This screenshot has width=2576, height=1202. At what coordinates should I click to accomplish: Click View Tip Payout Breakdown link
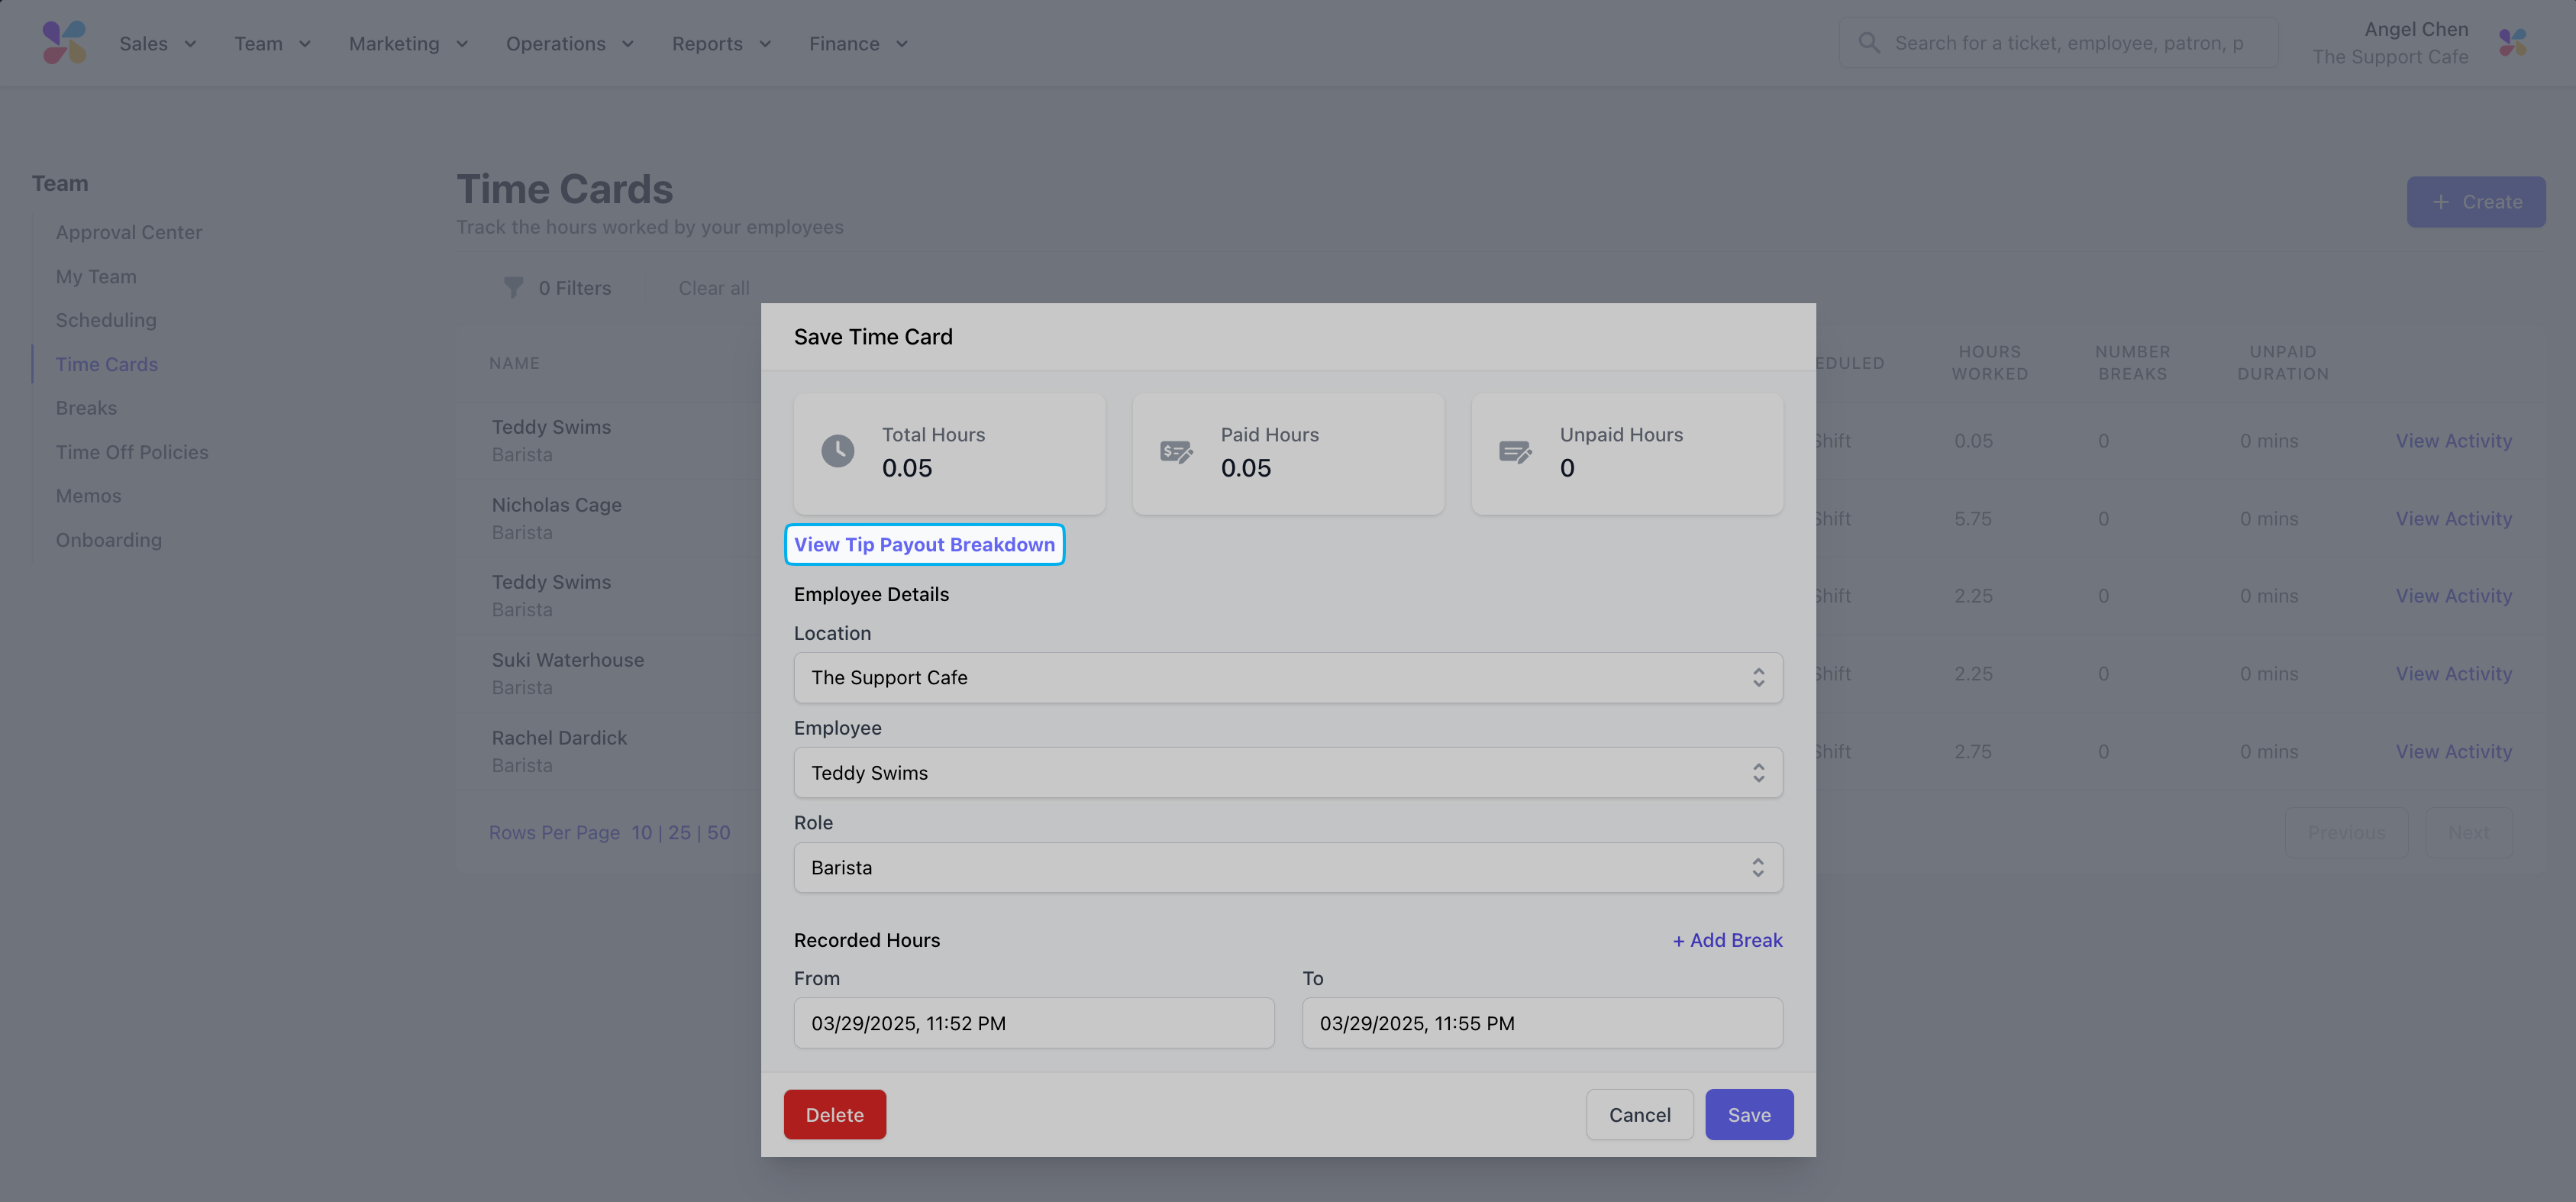(924, 545)
